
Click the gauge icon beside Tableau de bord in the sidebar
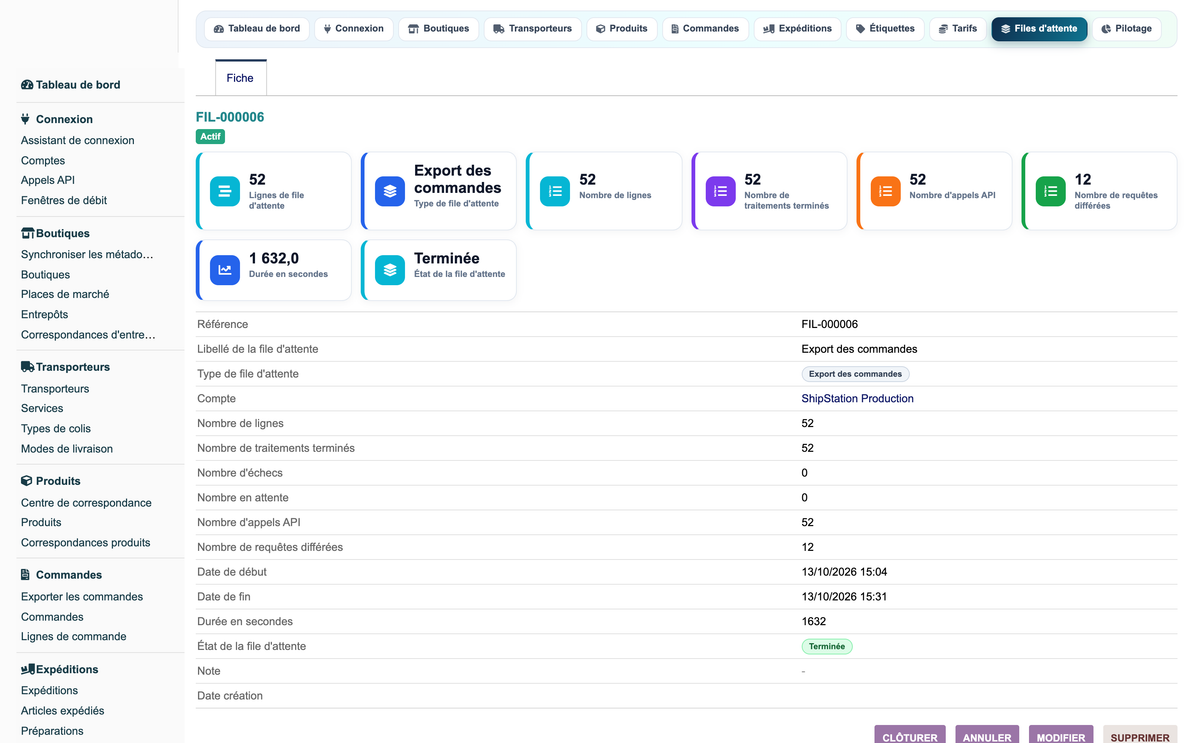coord(27,85)
